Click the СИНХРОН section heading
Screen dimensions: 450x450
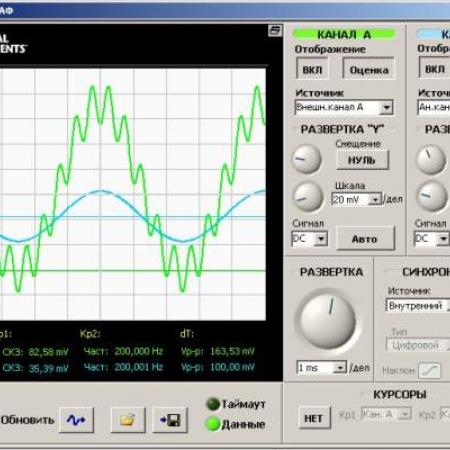pyautogui.click(x=426, y=272)
